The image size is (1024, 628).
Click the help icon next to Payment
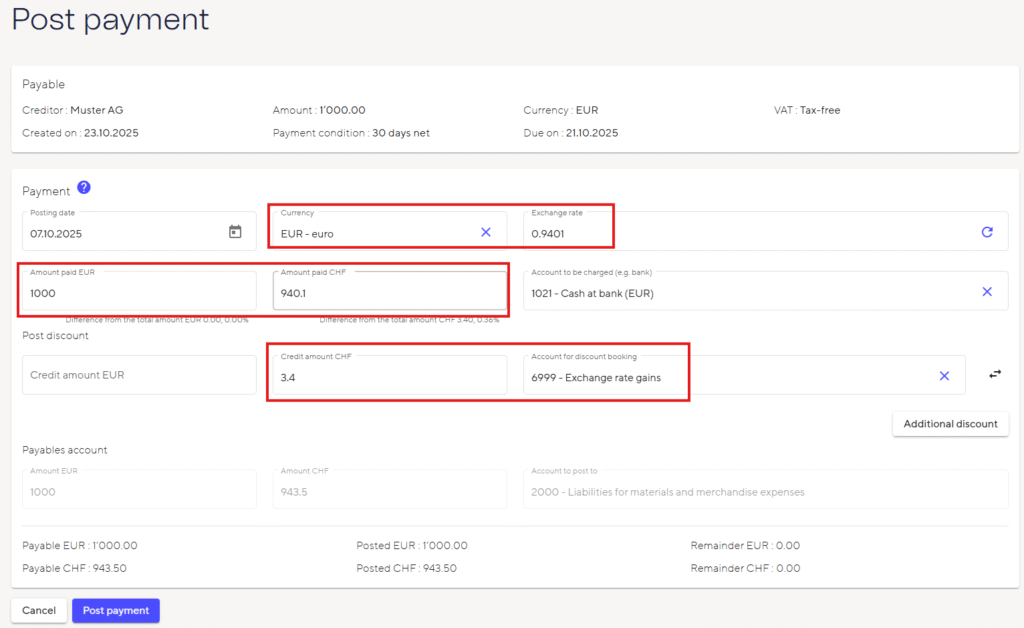[84, 188]
